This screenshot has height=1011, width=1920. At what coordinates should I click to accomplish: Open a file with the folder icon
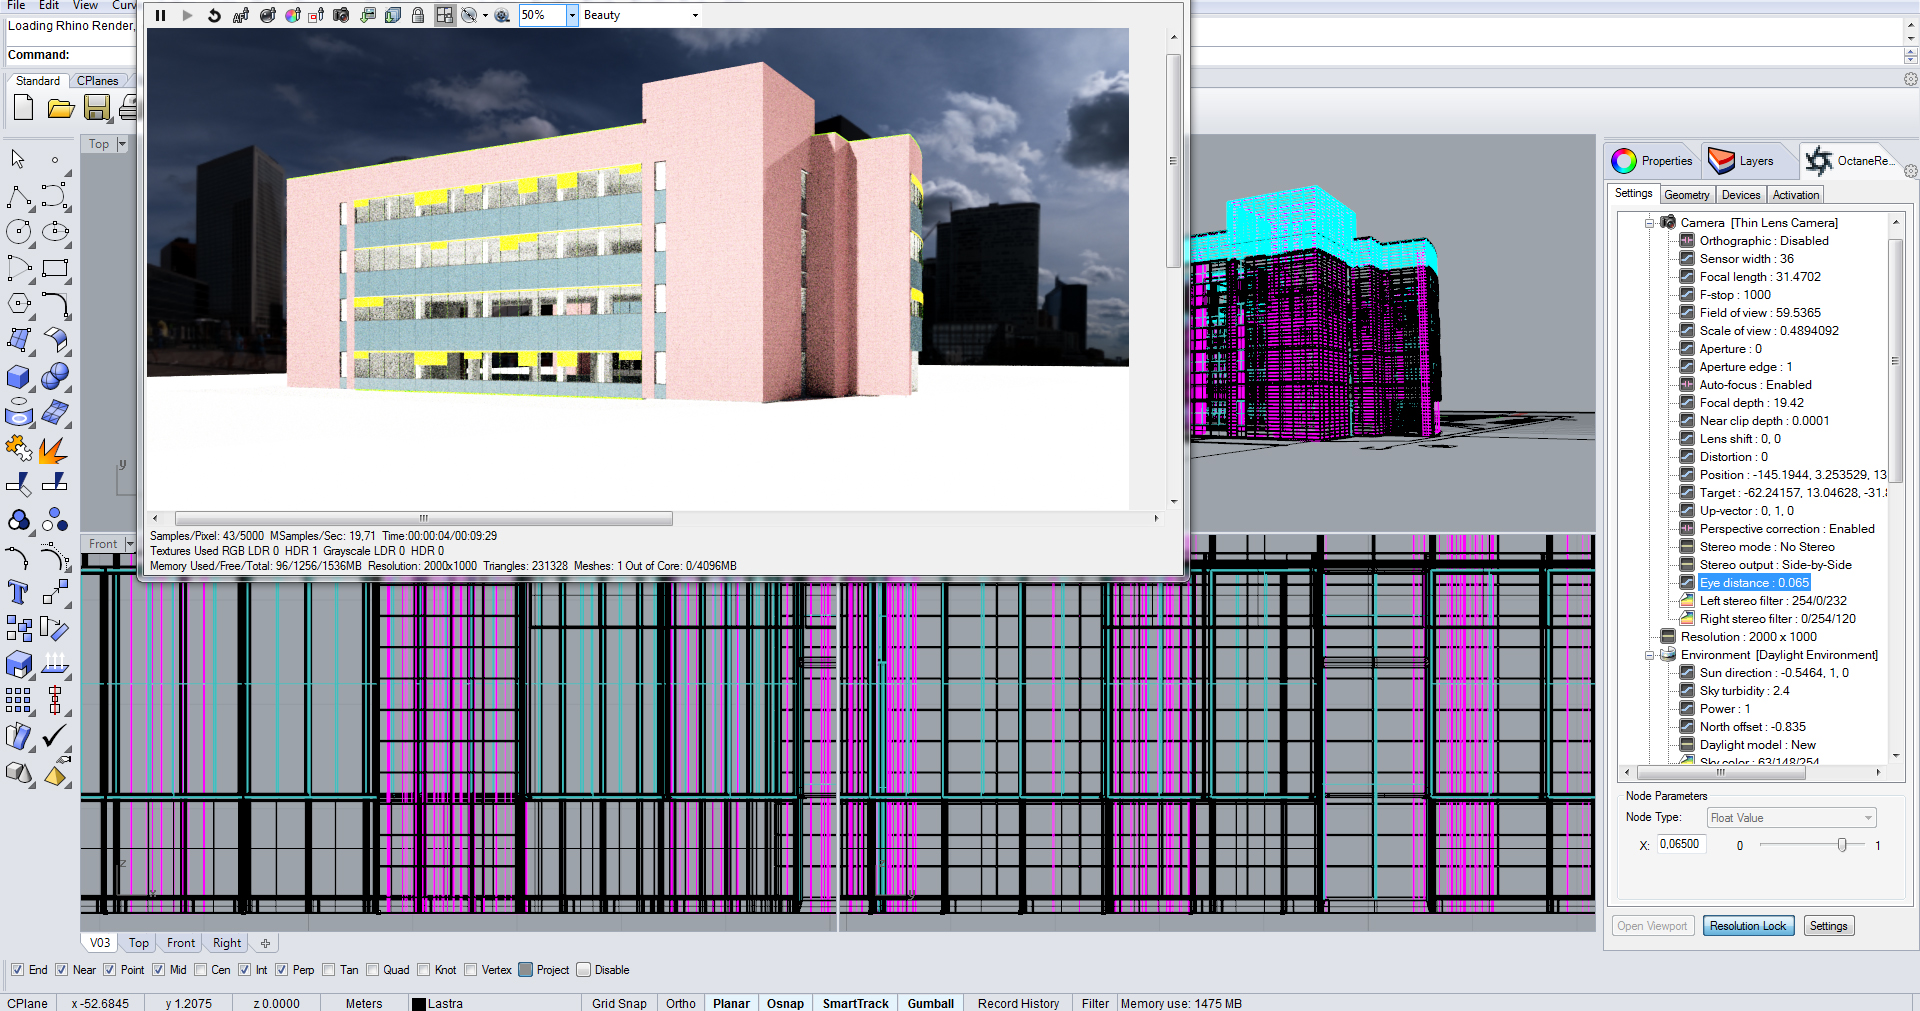[61, 108]
